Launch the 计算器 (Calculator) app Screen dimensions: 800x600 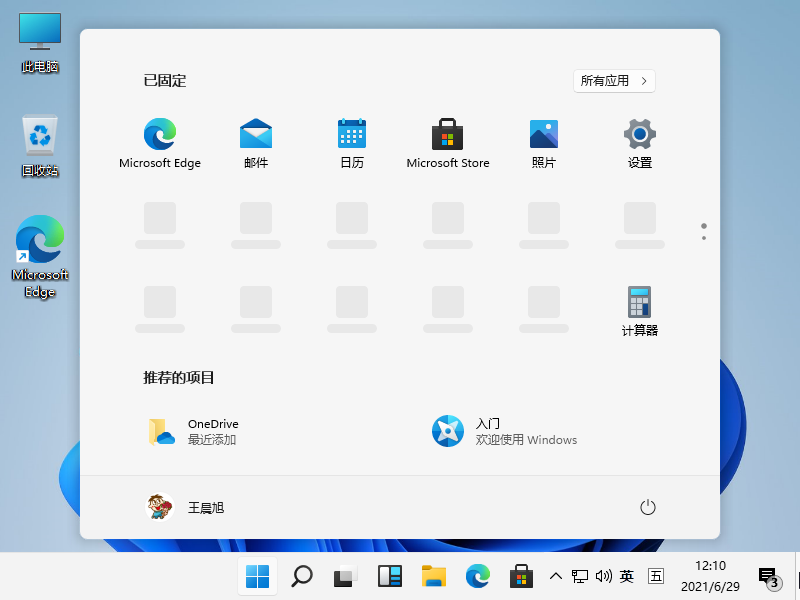click(x=639, y=300)
